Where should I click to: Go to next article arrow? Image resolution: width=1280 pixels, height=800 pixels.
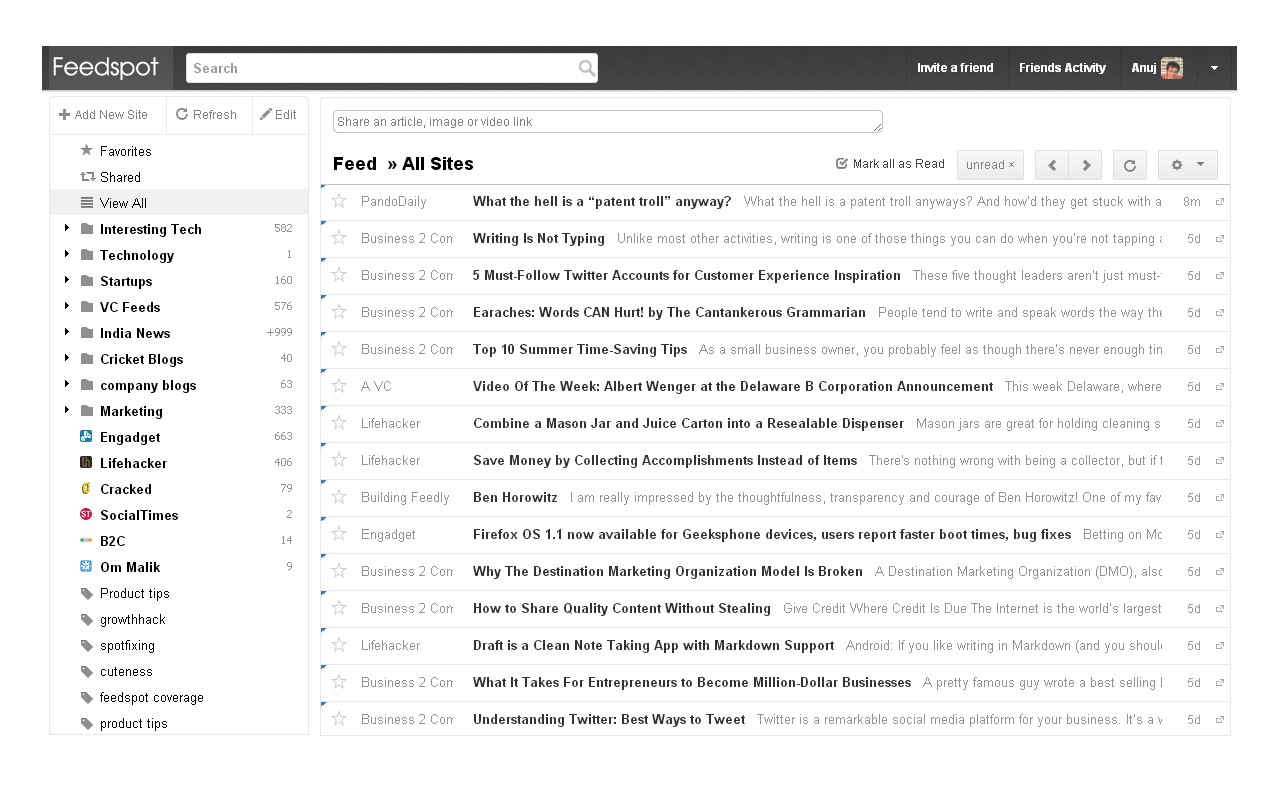[x=1085, y=165]
